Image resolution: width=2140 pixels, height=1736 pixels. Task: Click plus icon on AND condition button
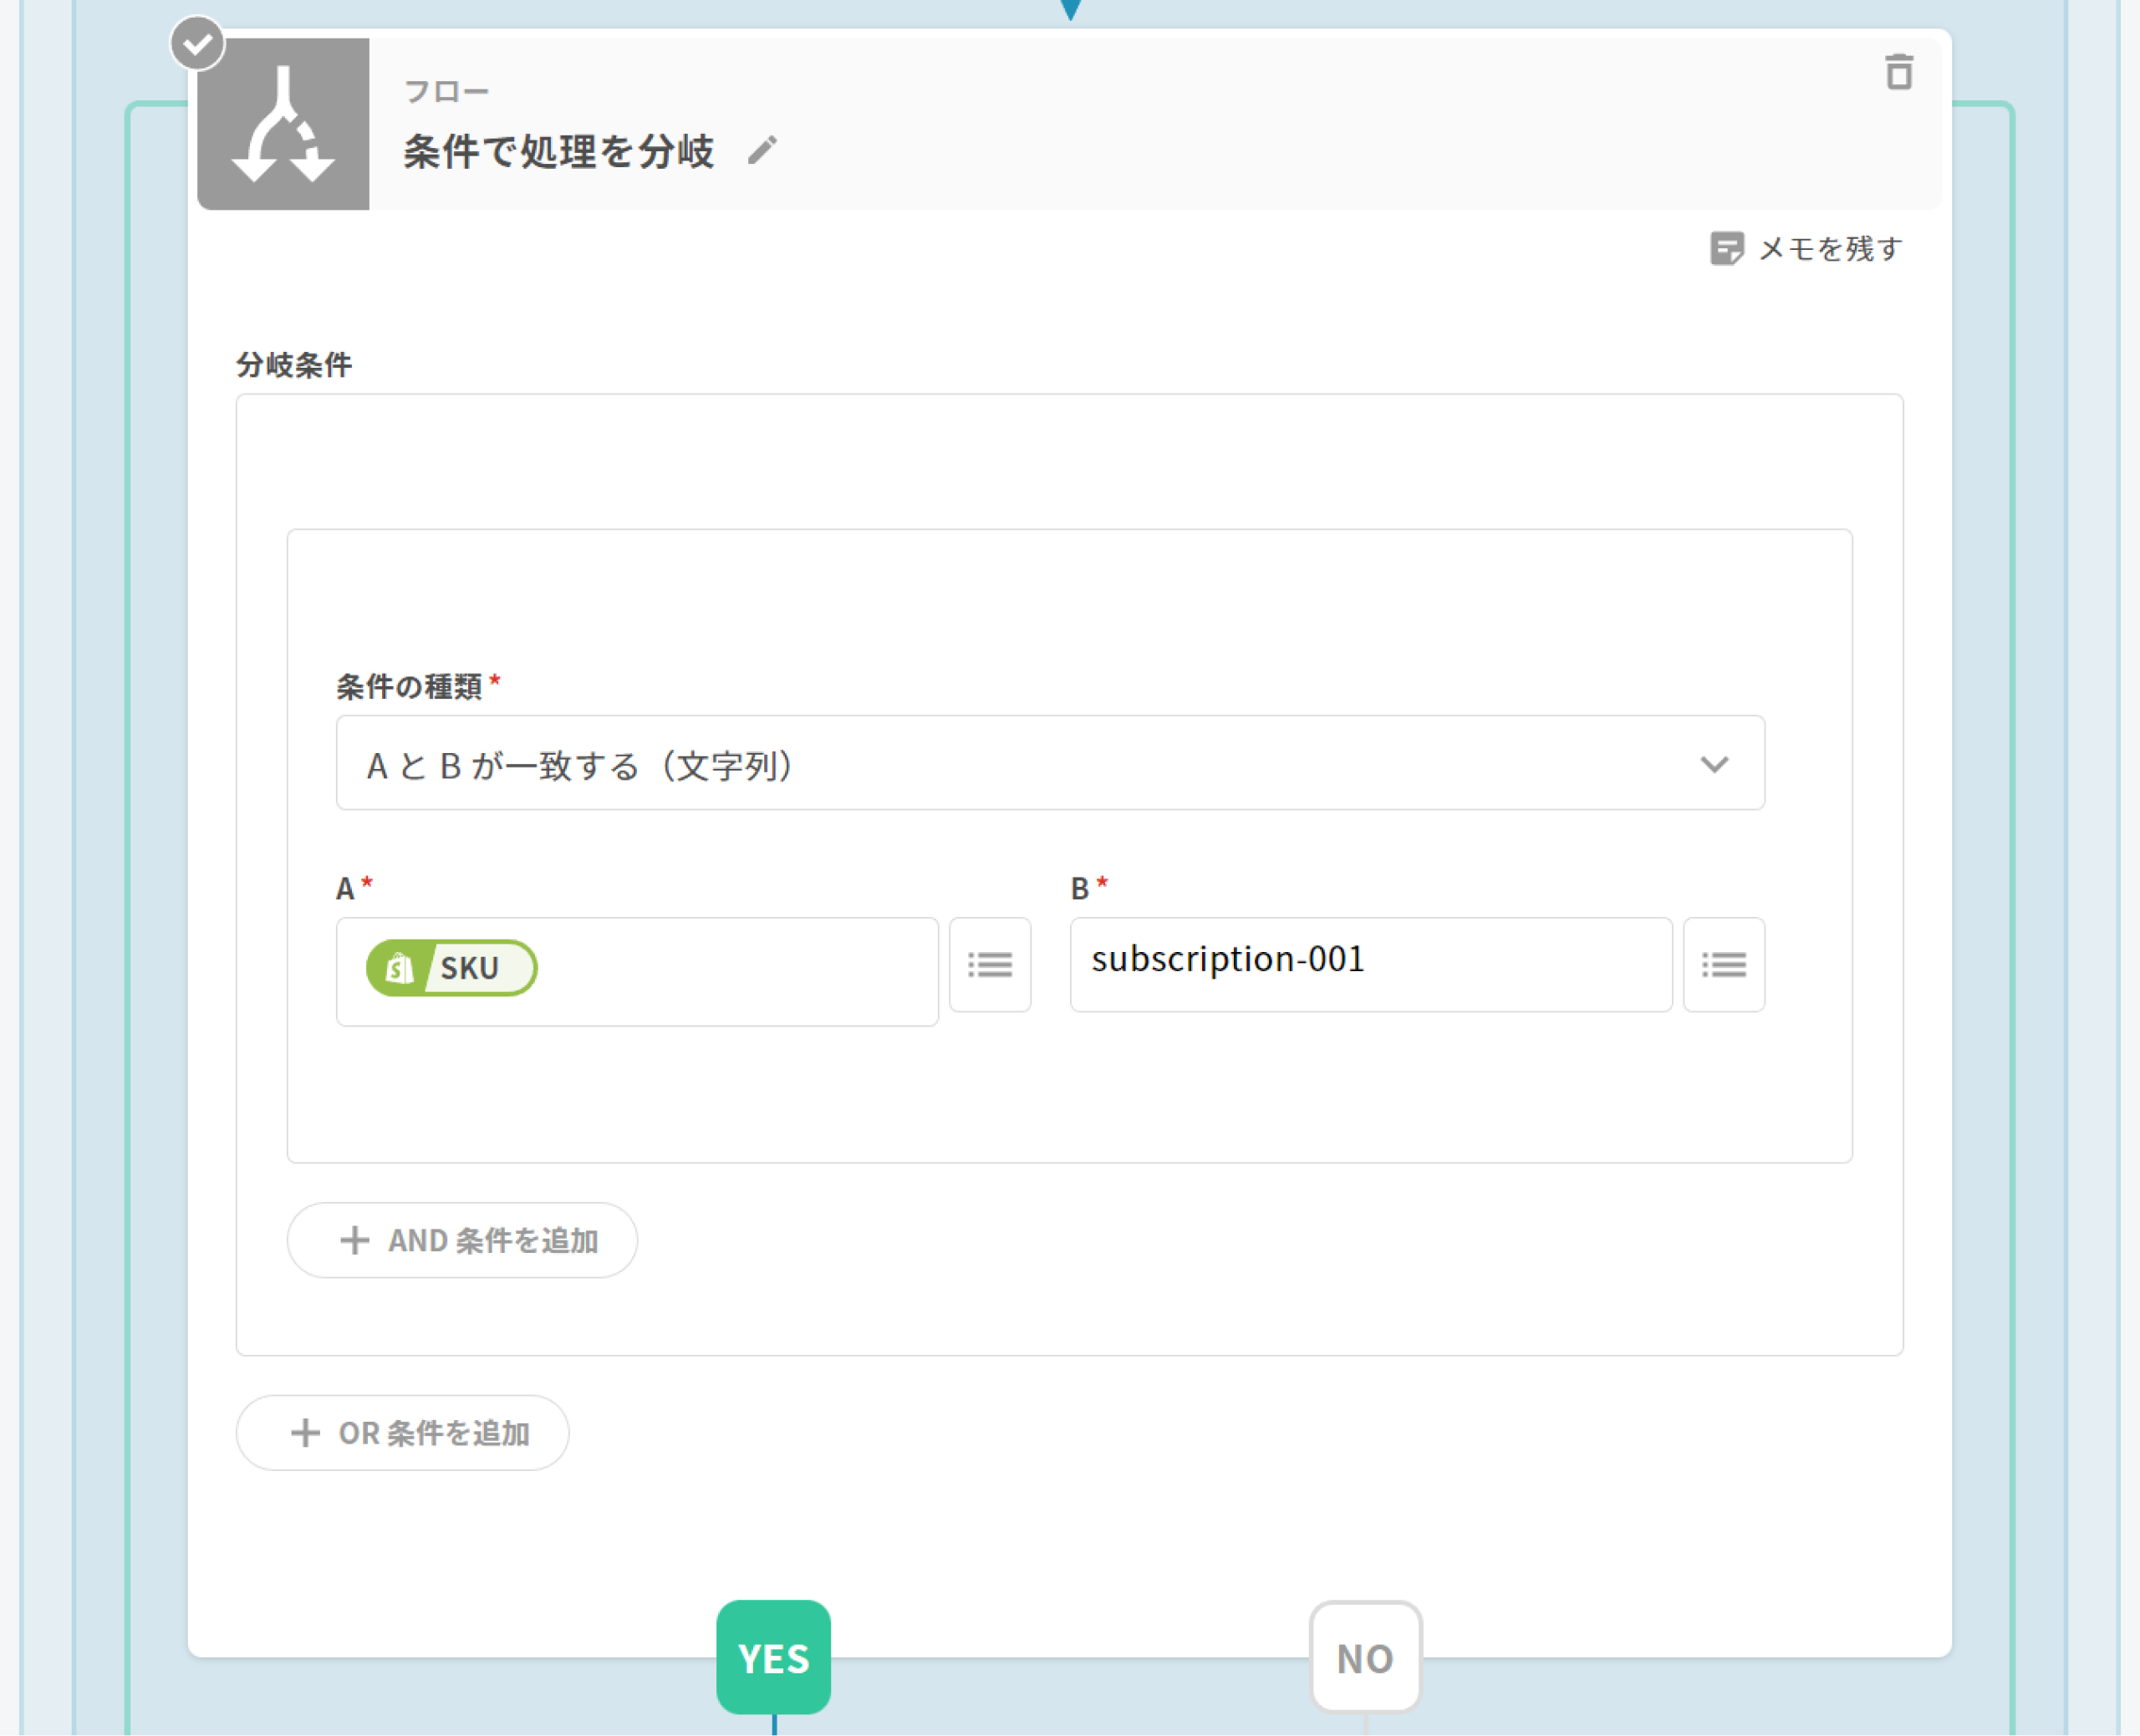point(354,1240)
